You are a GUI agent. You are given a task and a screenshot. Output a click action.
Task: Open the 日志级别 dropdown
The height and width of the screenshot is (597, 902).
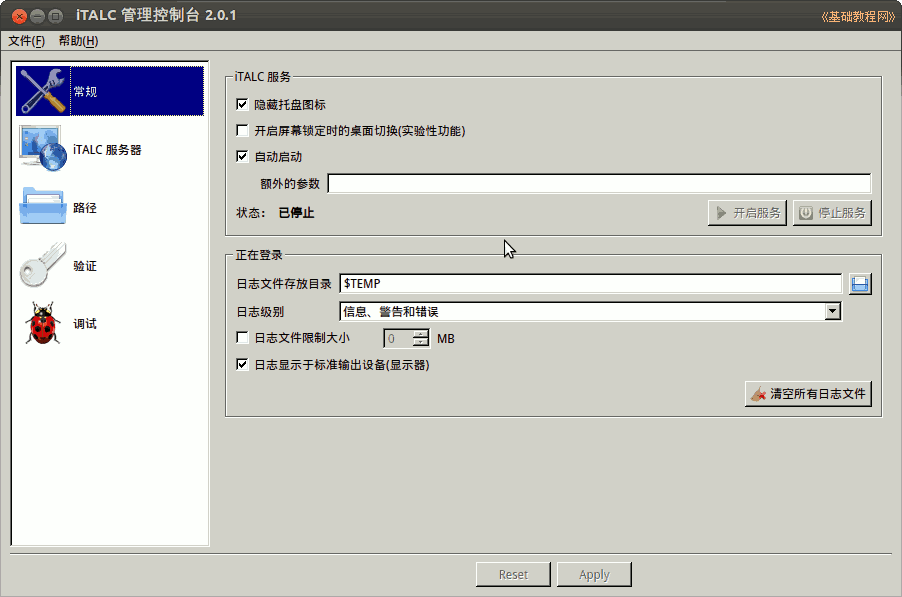coord(590,312)
